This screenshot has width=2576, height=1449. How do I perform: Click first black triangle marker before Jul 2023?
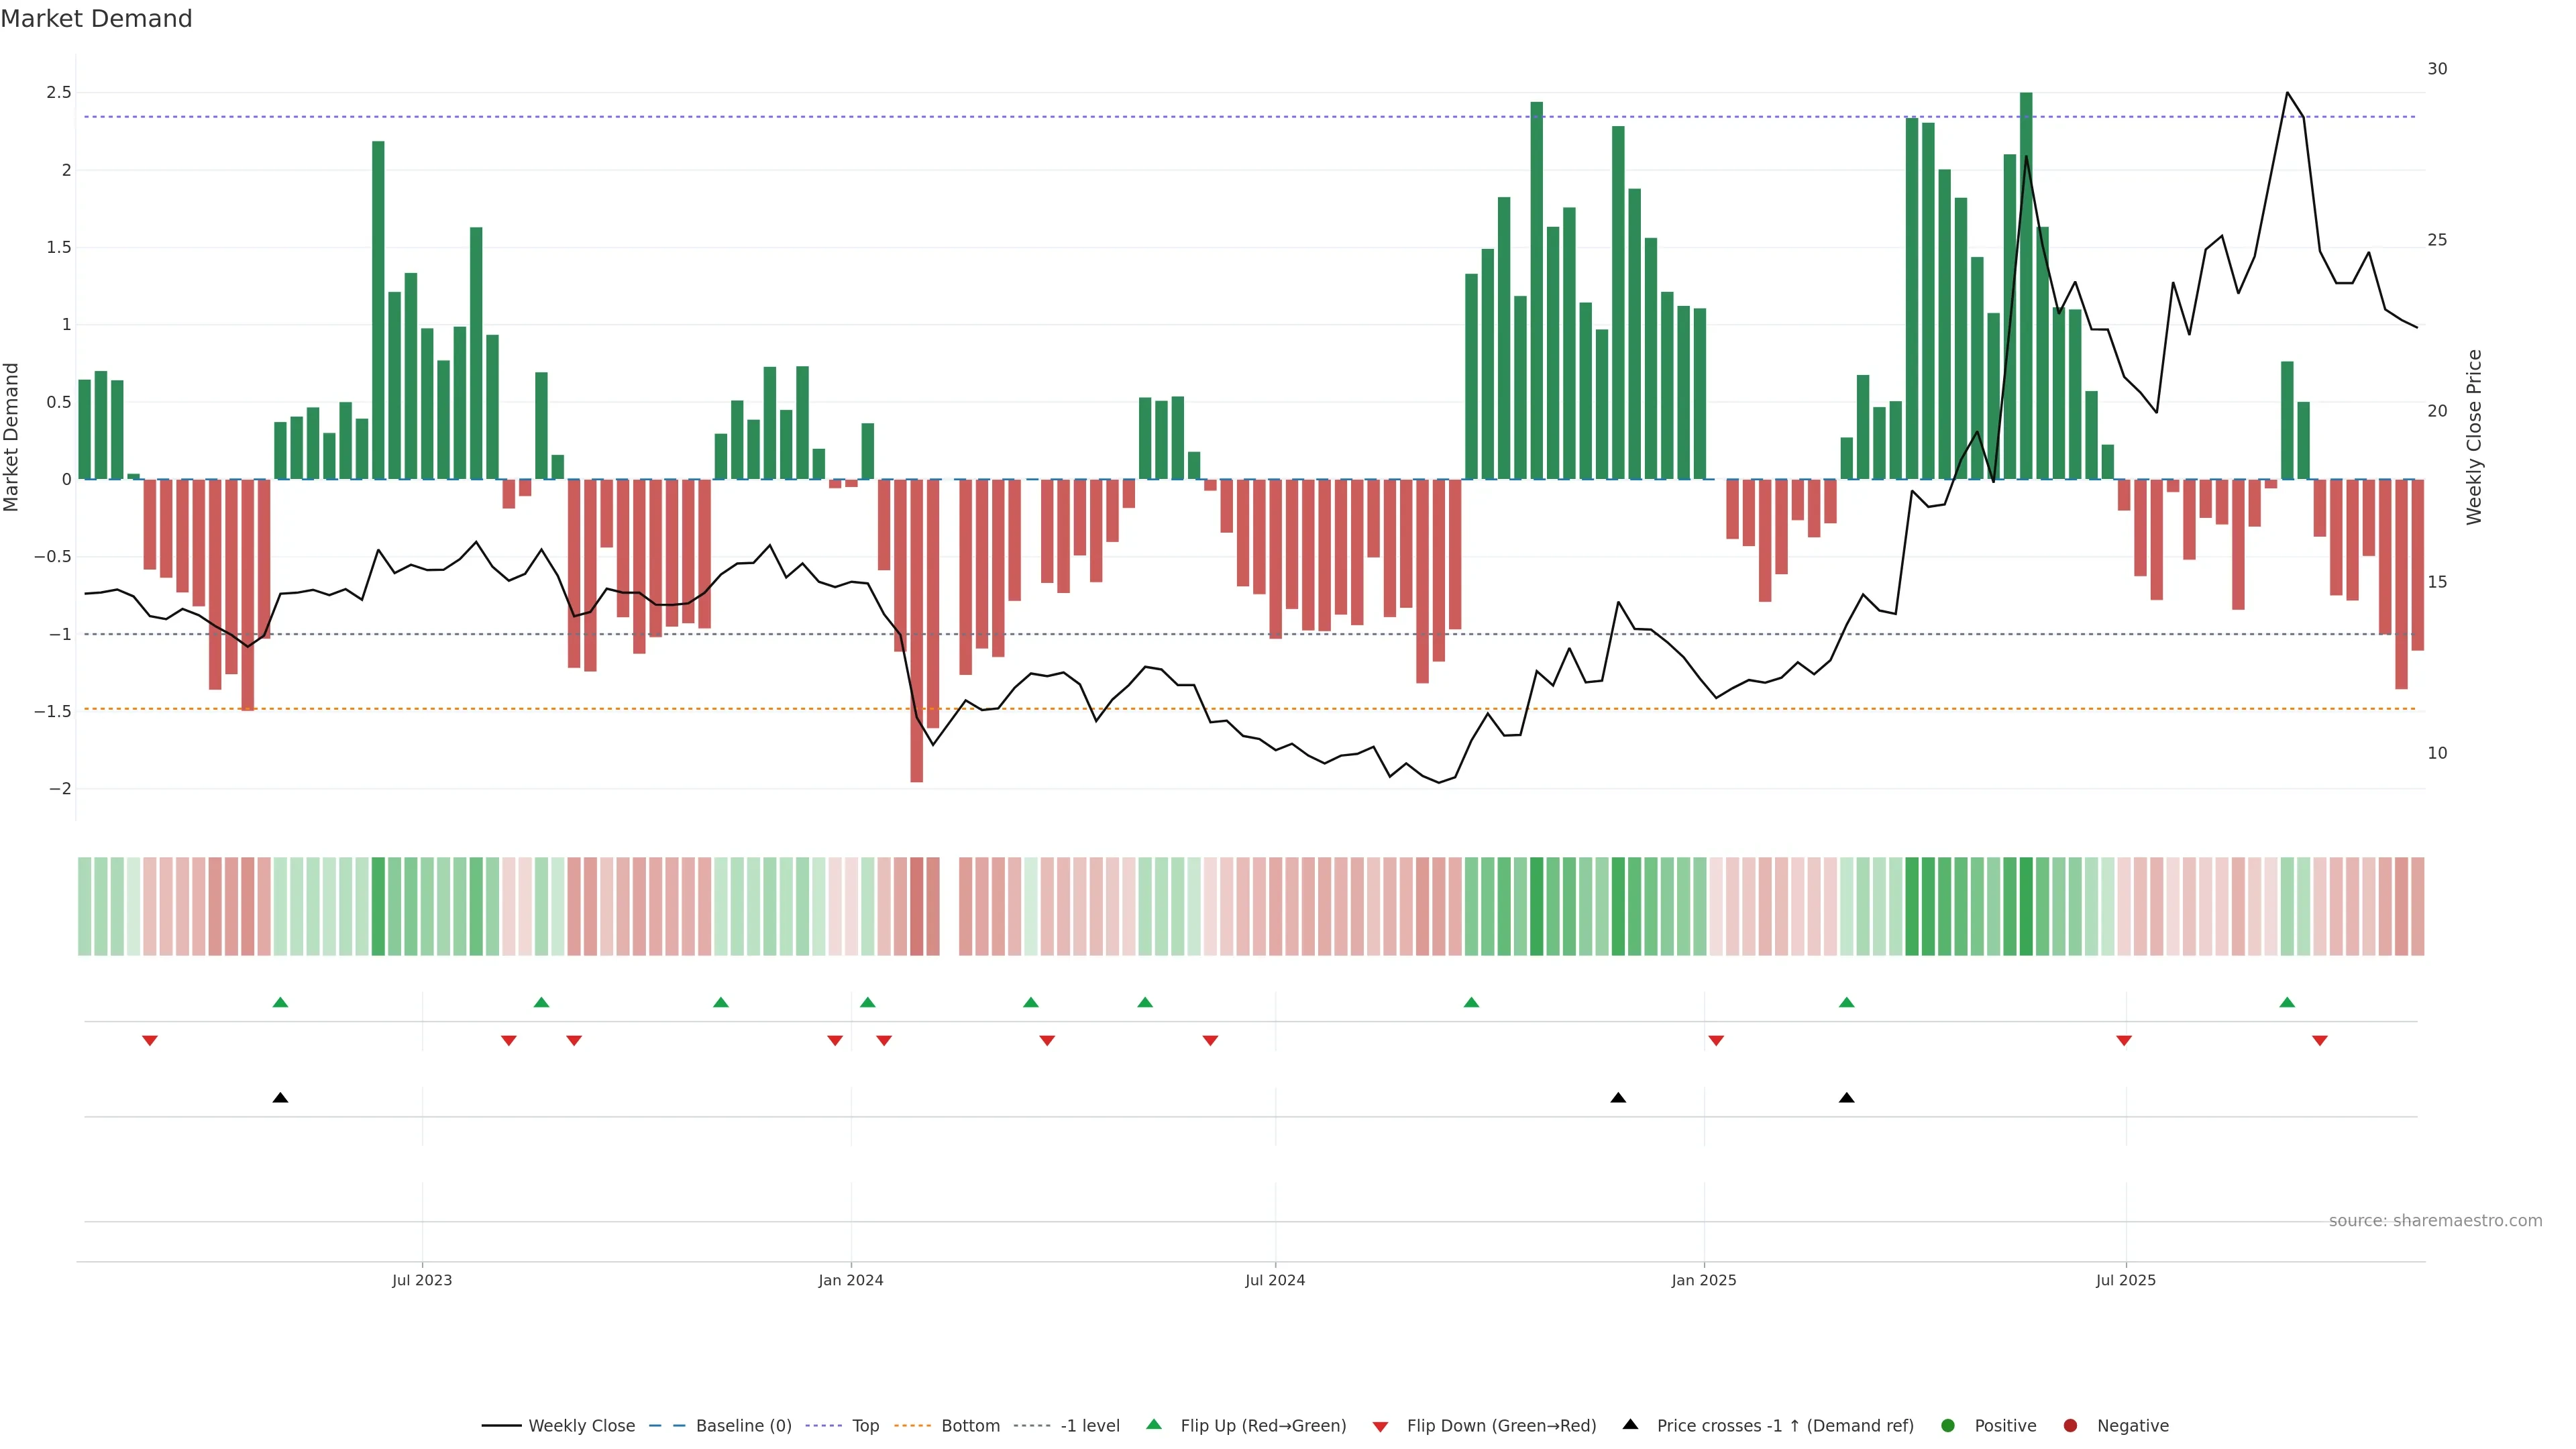pos(280,1097)
